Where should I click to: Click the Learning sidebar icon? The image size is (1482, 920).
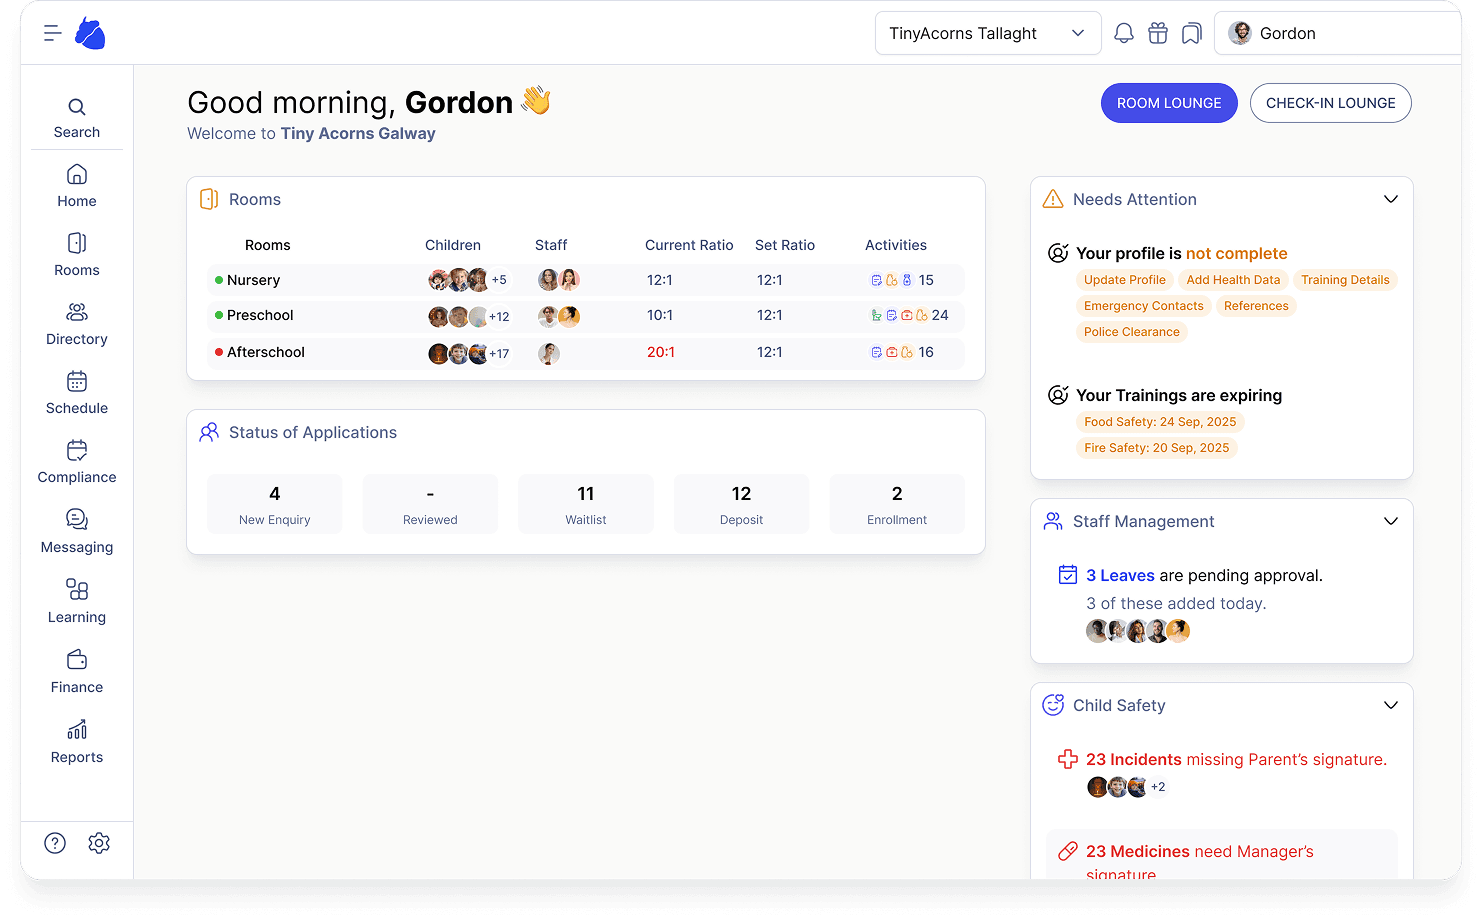[77, 589]
